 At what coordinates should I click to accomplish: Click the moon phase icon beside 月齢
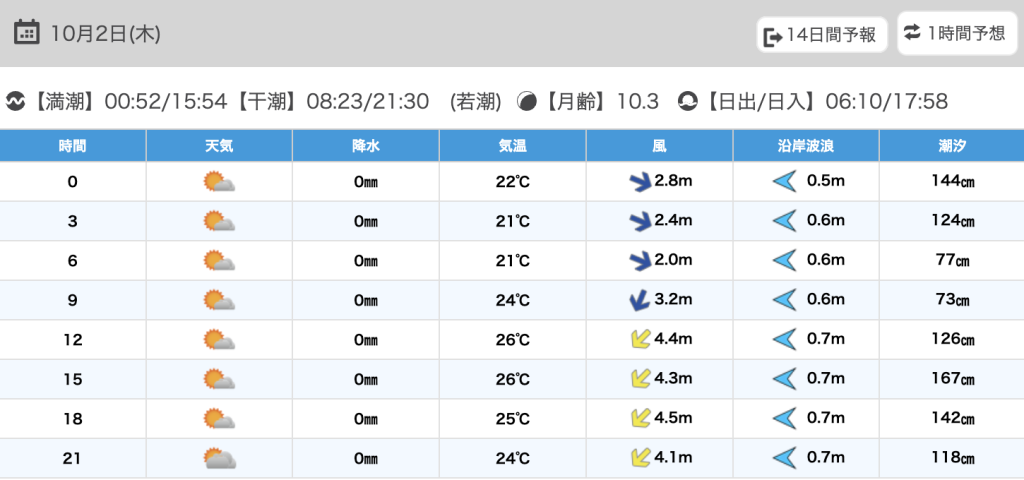526,101
